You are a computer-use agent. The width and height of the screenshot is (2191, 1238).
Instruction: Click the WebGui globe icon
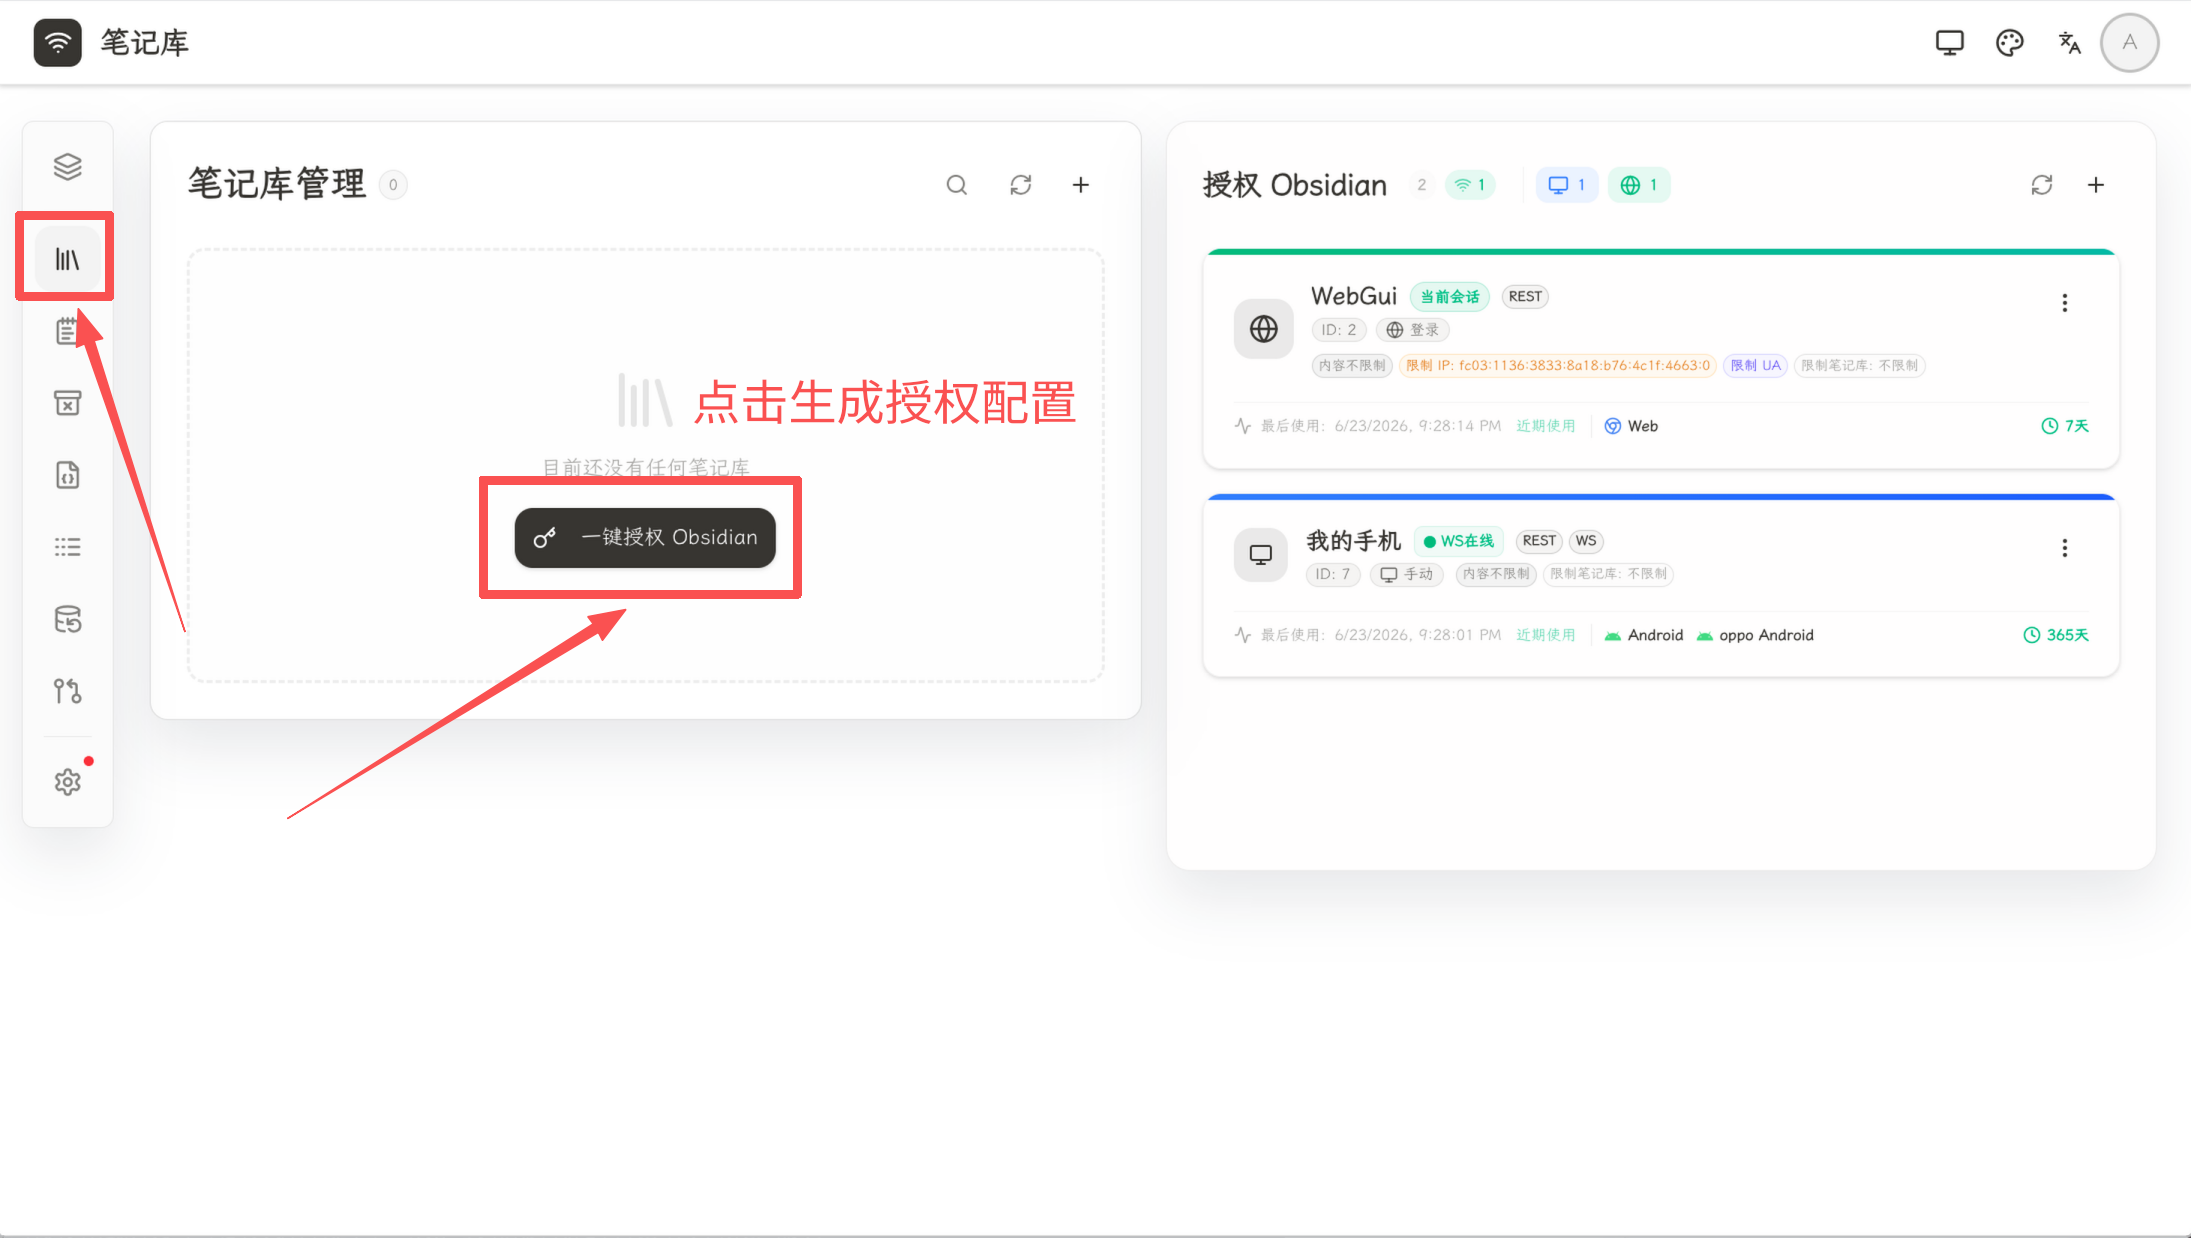coord(1263,329)
